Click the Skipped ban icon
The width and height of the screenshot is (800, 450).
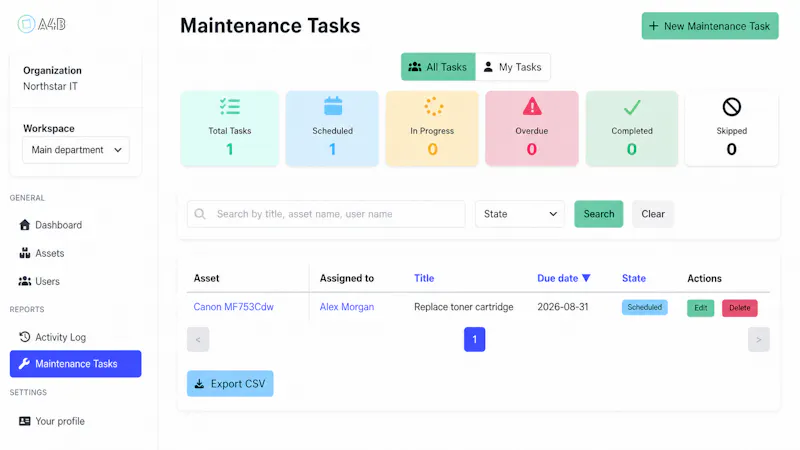point(732,107)
